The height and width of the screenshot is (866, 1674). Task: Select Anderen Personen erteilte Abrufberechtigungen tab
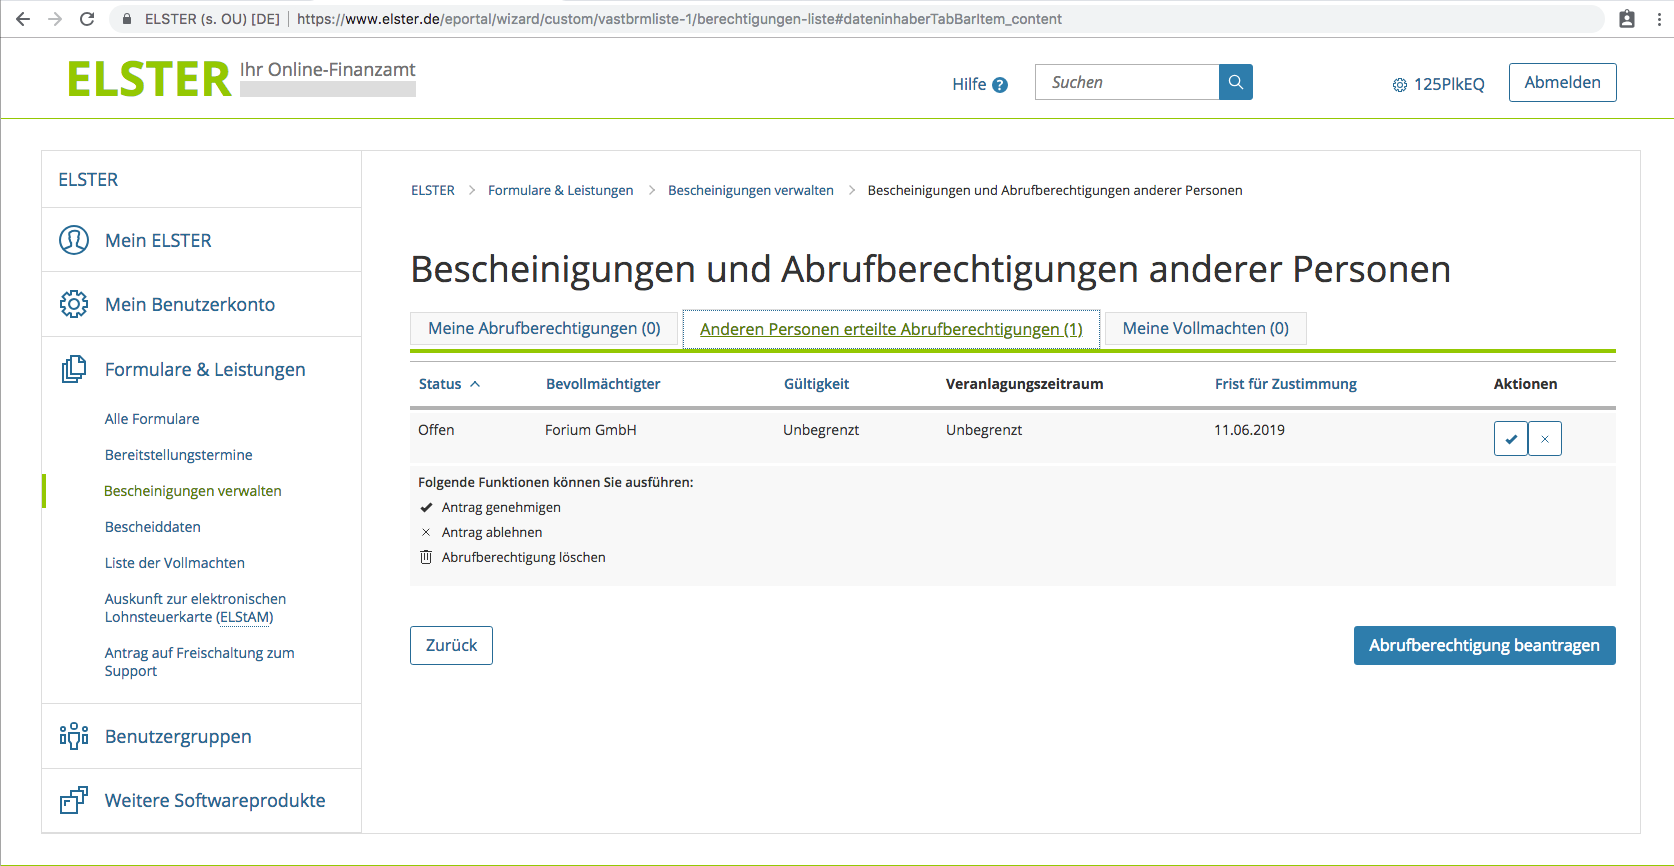[x=891, y=329]
